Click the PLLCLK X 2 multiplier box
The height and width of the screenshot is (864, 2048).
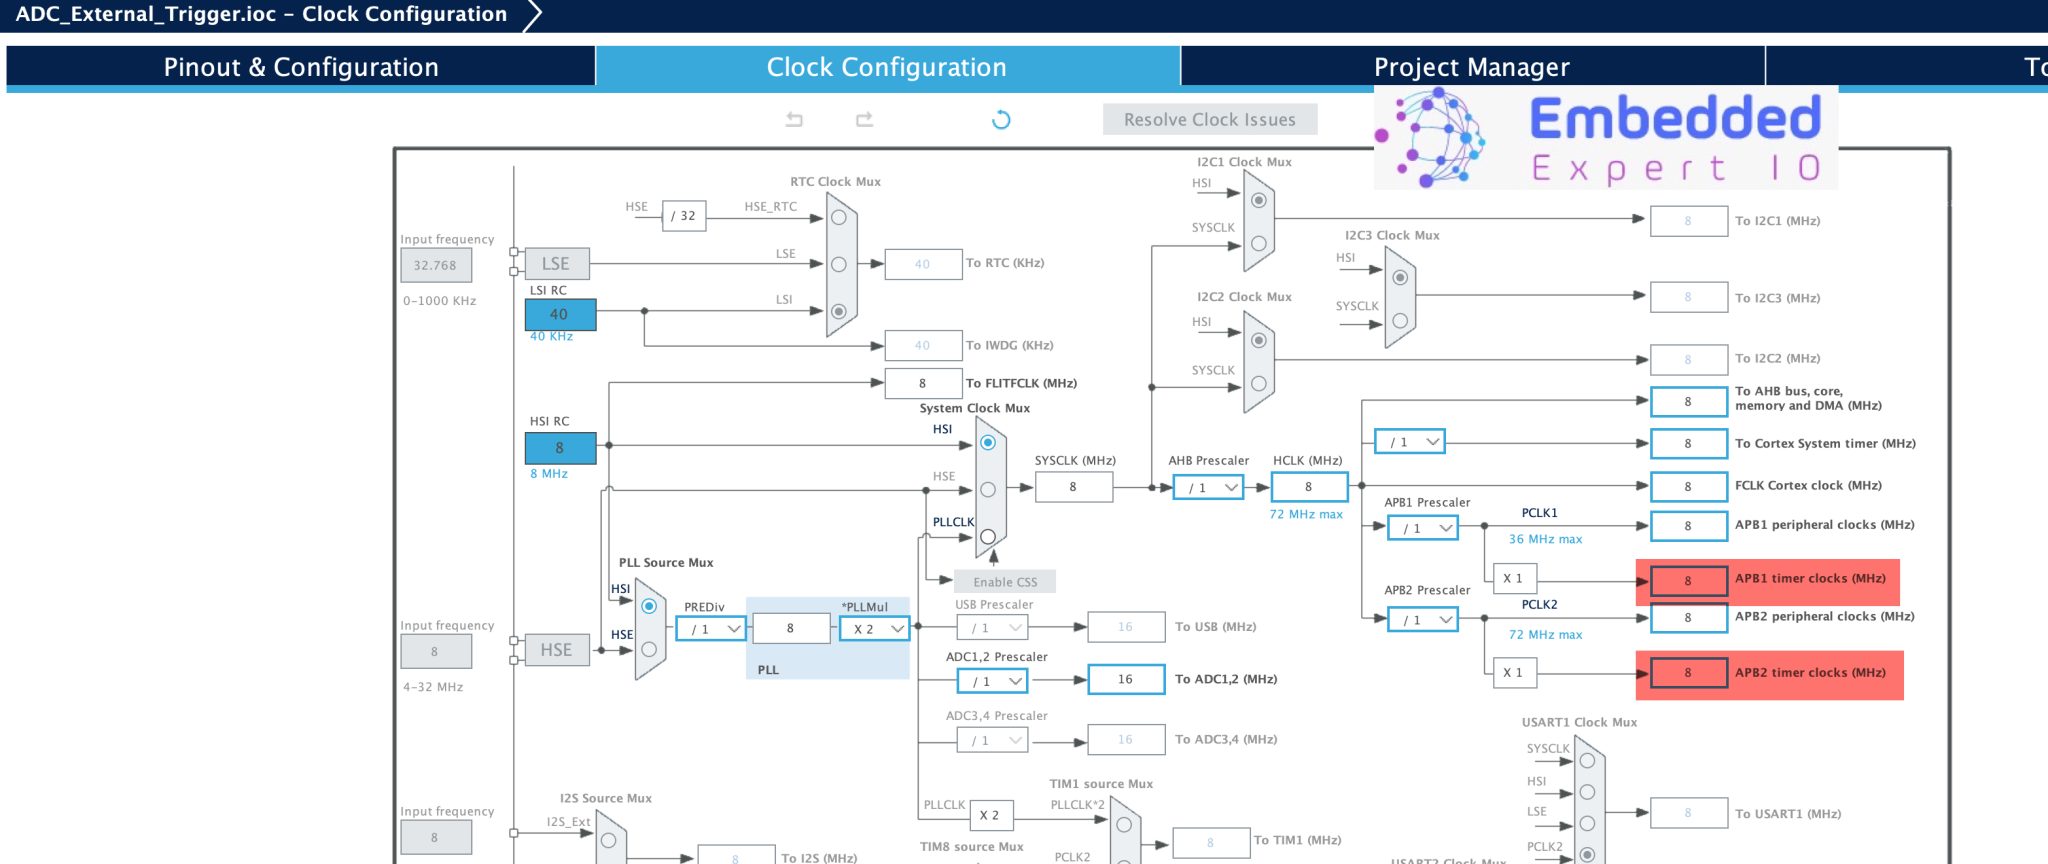(990, 815)
